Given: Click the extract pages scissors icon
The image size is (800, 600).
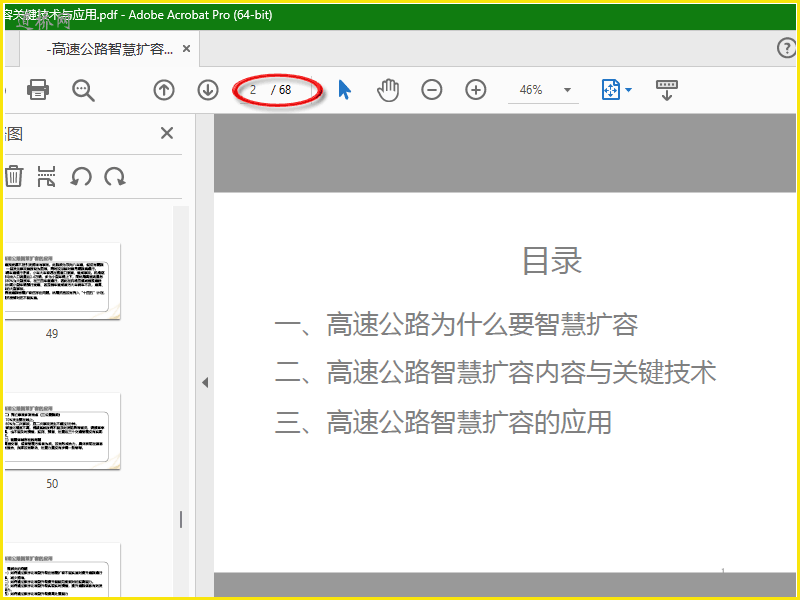Looking at the screenshot, I should (46, 177).
